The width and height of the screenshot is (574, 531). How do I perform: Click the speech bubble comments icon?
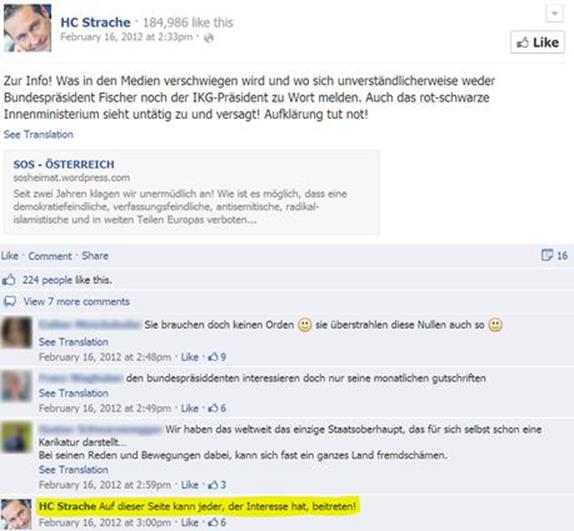[x=10, y=302]
